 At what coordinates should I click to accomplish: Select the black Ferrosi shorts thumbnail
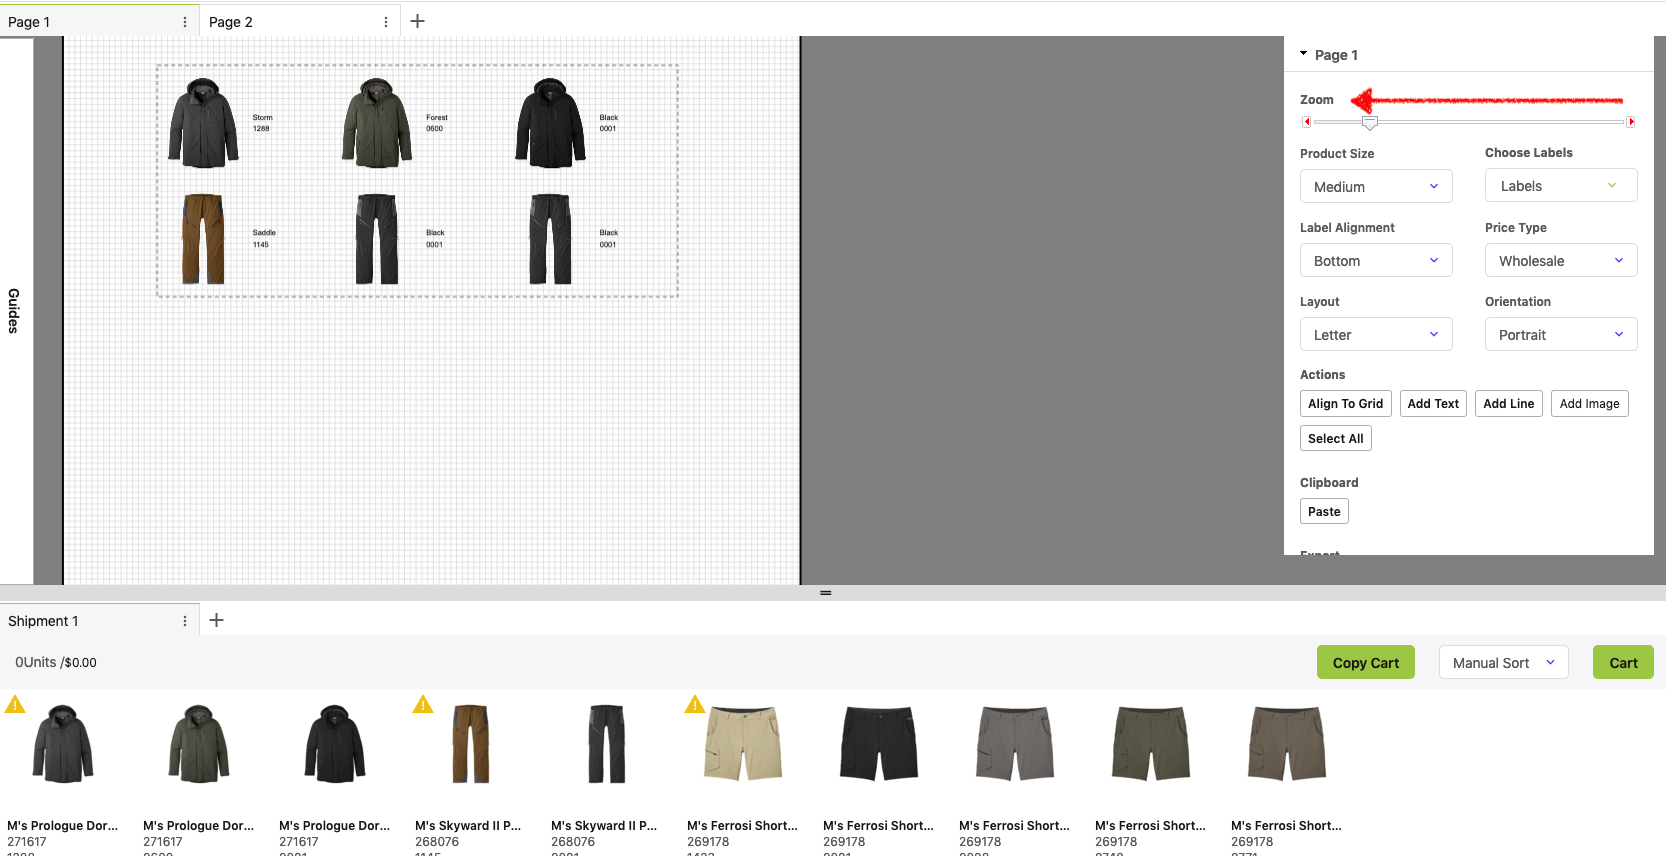tap(878, 744)
